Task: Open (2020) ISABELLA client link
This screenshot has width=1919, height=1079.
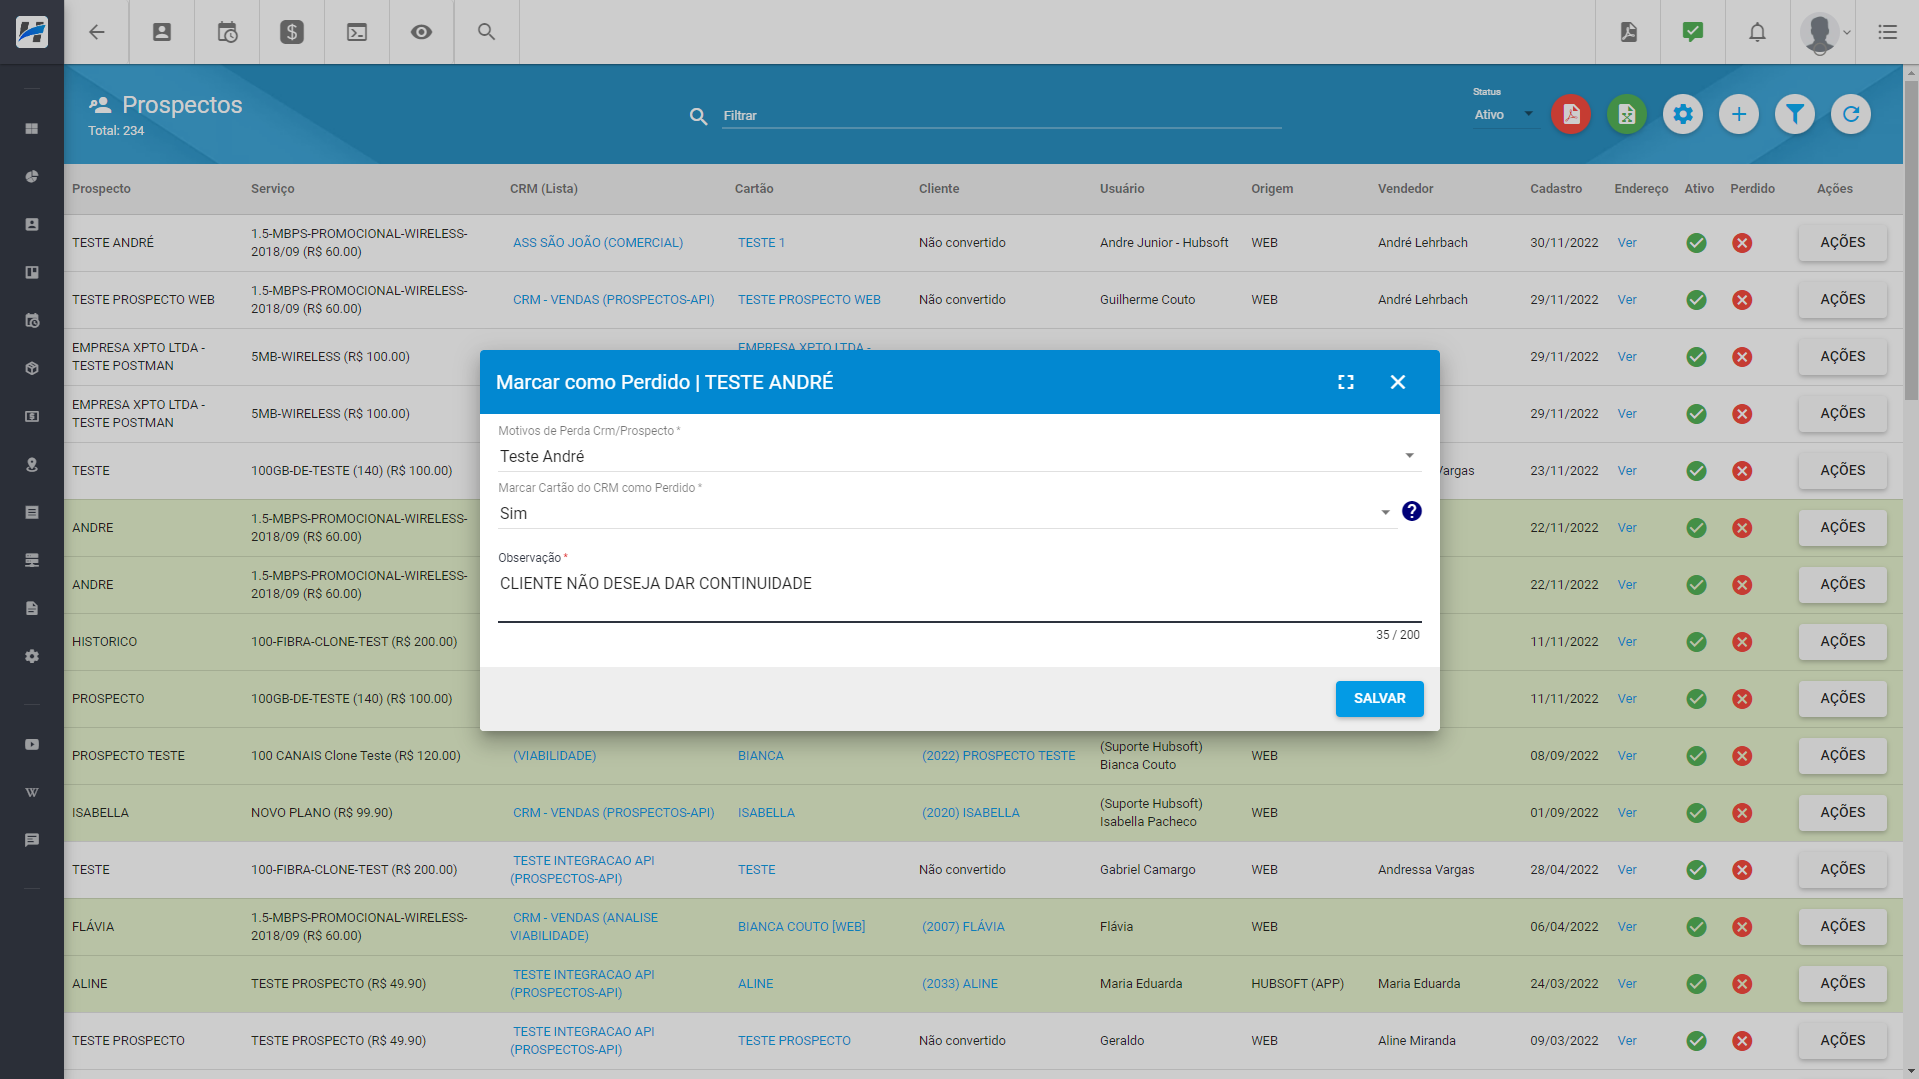Action: 970,812
